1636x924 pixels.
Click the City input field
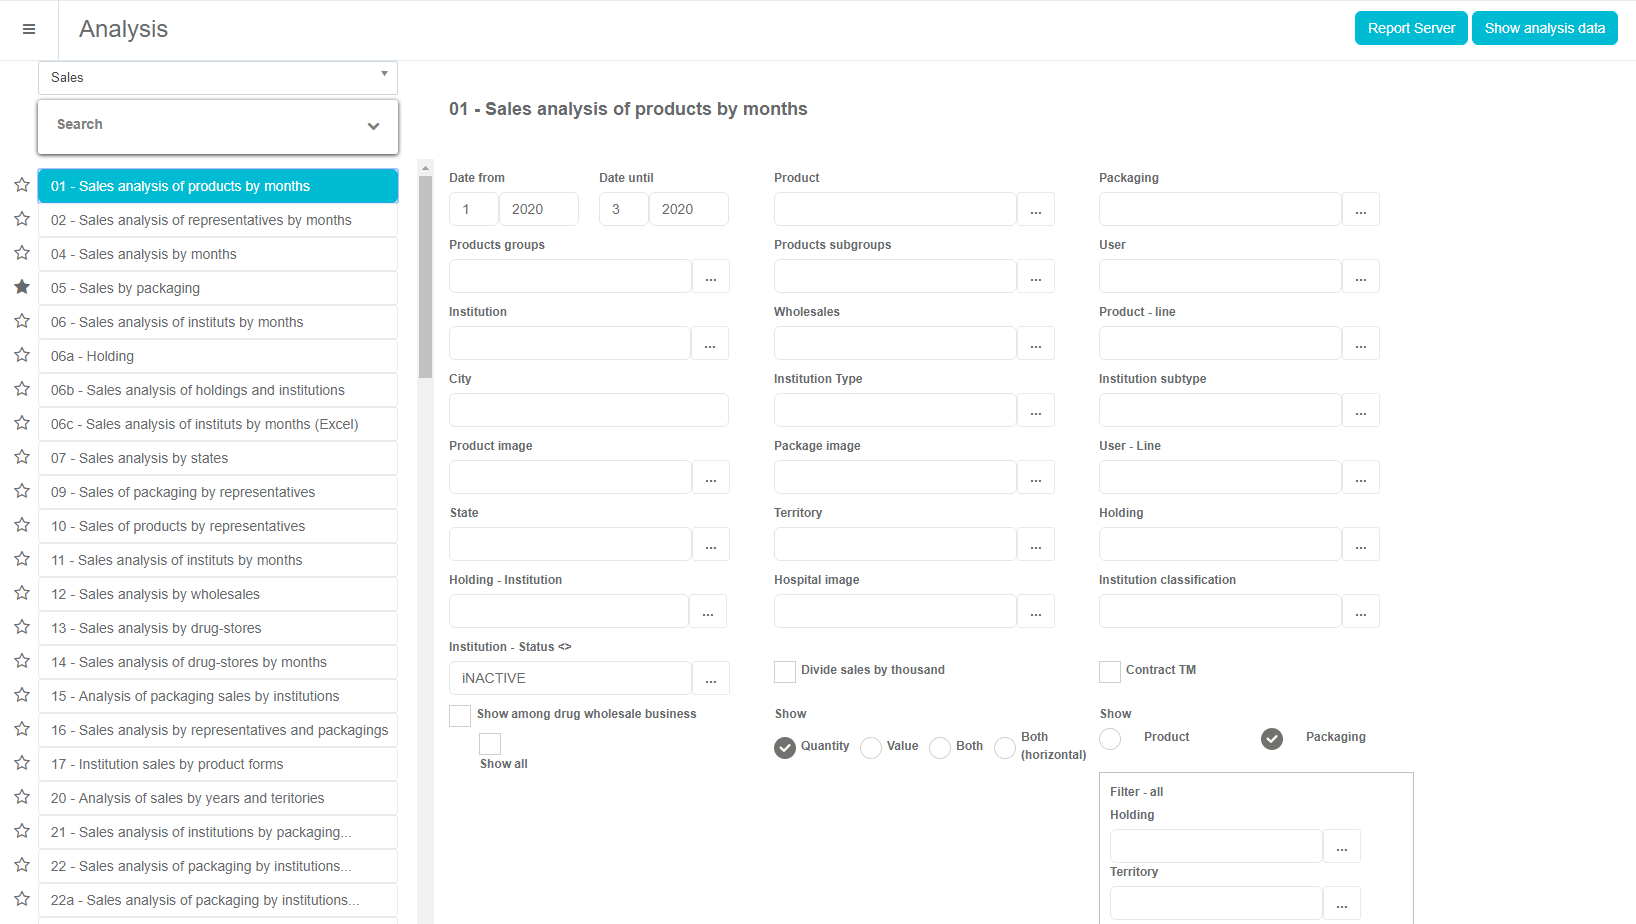tap(588, 411)
